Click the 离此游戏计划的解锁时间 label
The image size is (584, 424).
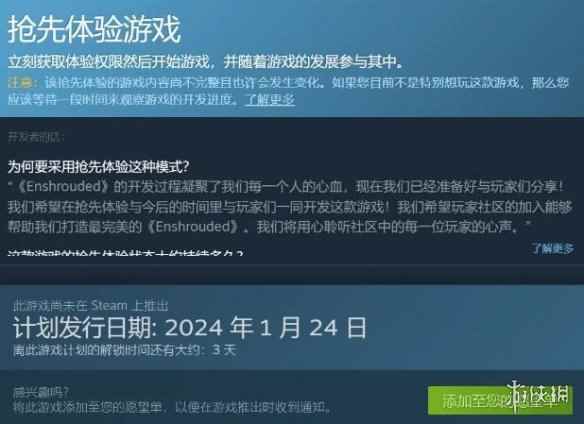pyautogui.click(x=111, y=350)
